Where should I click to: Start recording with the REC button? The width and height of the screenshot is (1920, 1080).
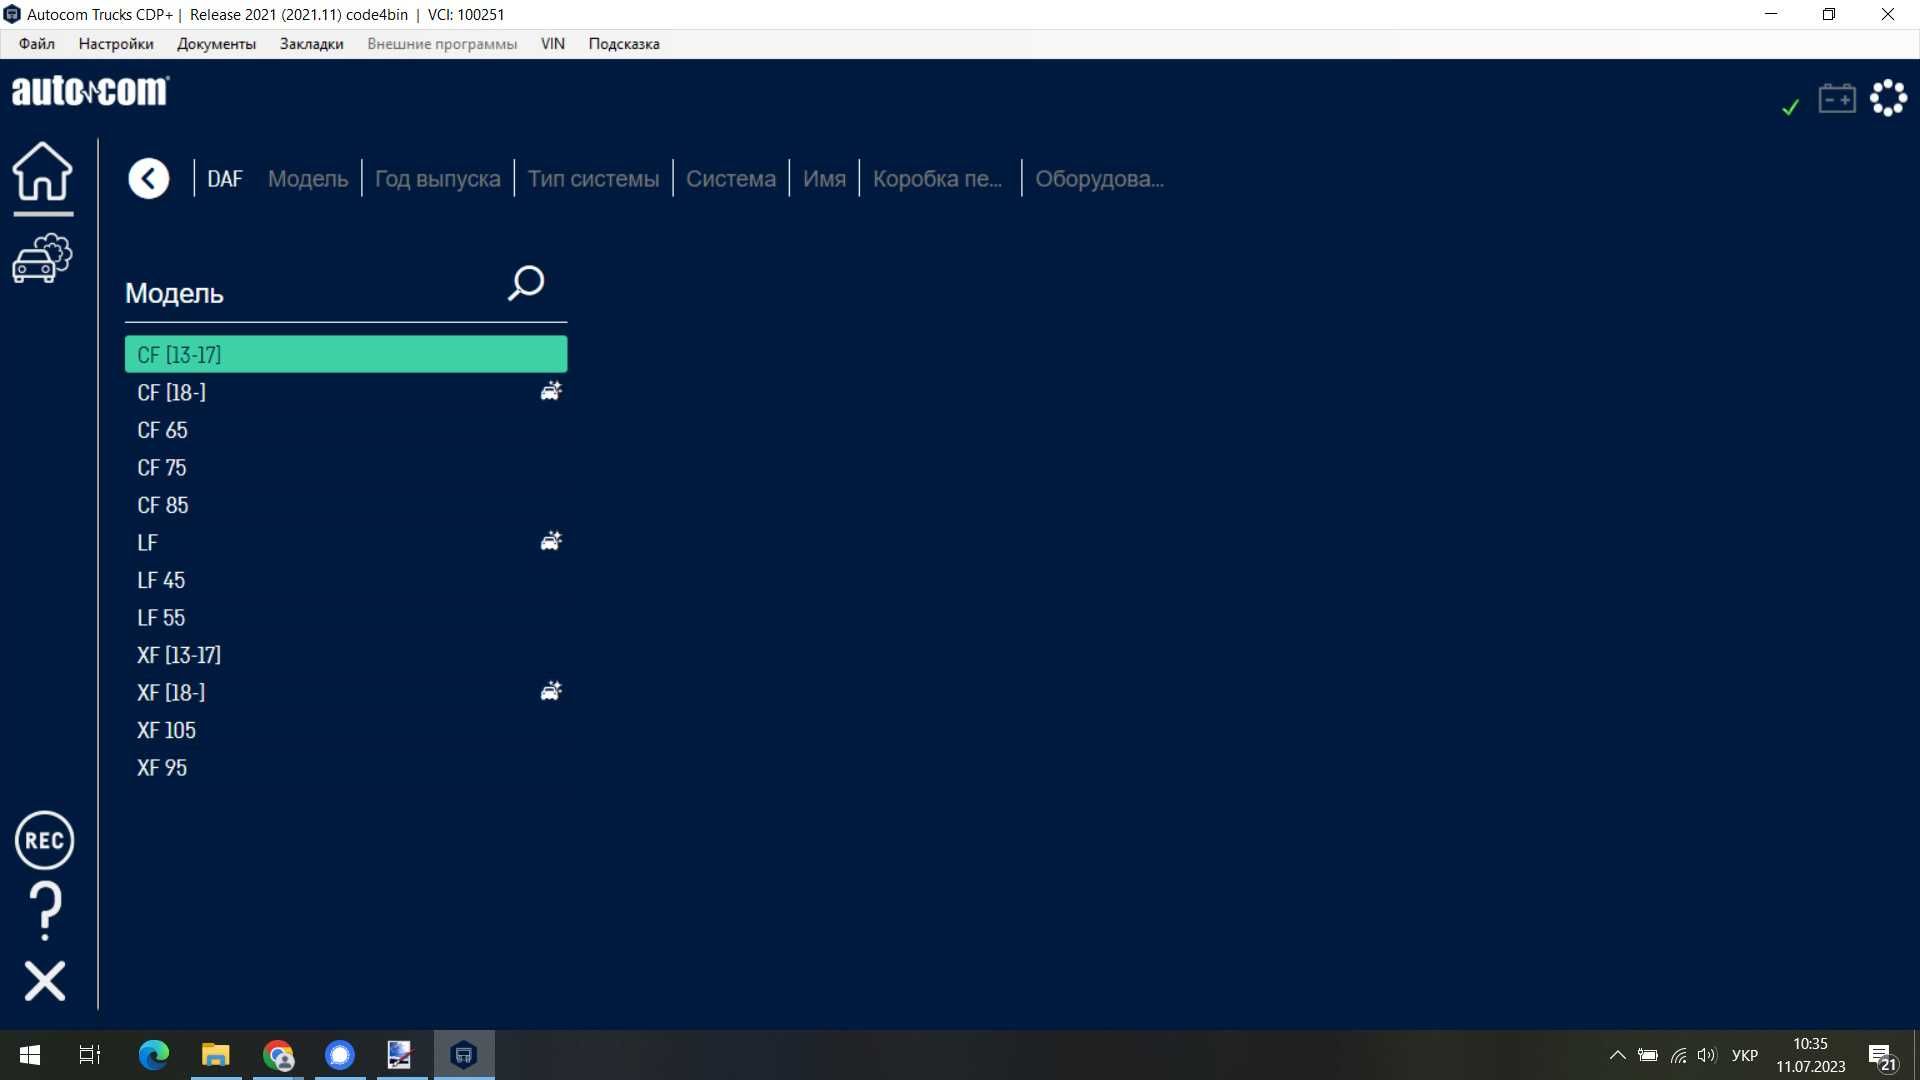tap(44, 840)
